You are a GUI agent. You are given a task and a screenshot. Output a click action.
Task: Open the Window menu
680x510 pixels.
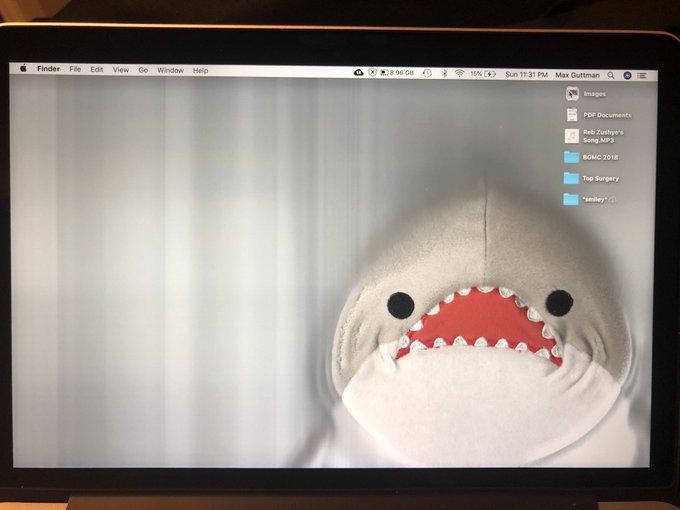(x=170, y=70)
